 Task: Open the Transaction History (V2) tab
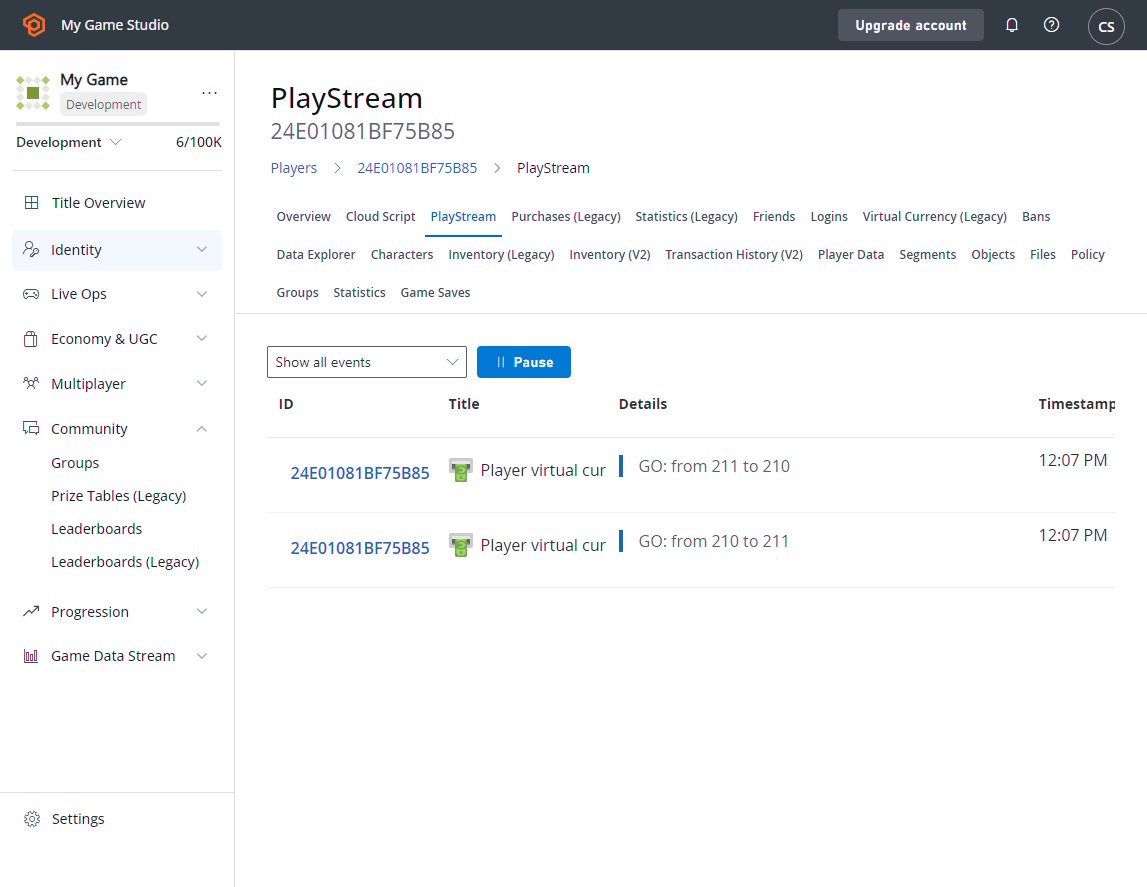[x=734, y=254]
